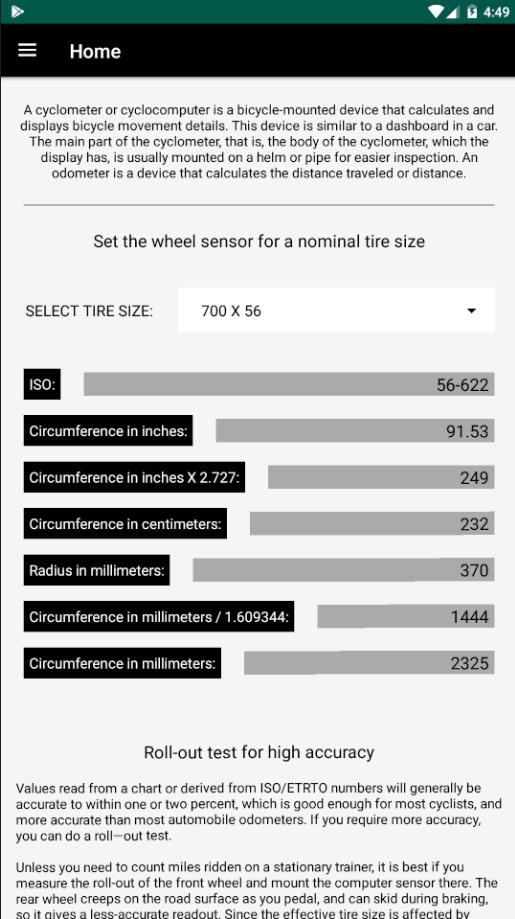This screenshot has width=515, height=919.
Task: Select circumference in inches value 91.53
Action: [355, 431]
